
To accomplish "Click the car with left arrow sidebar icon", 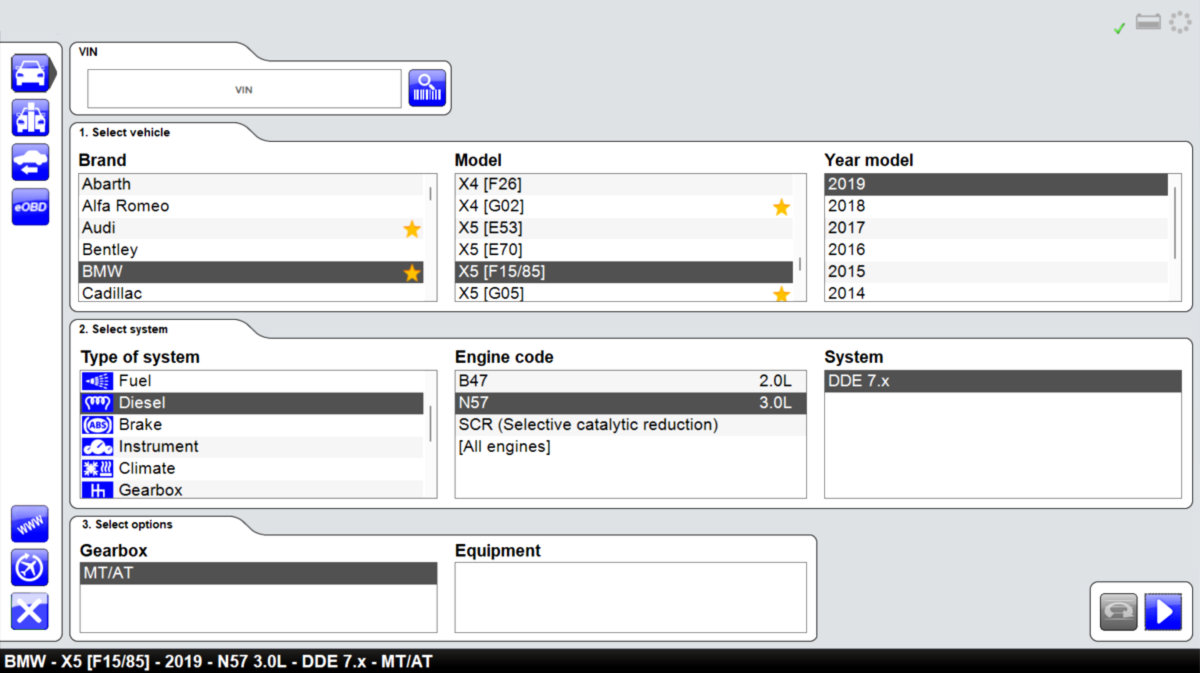I will tap(30, 161).
